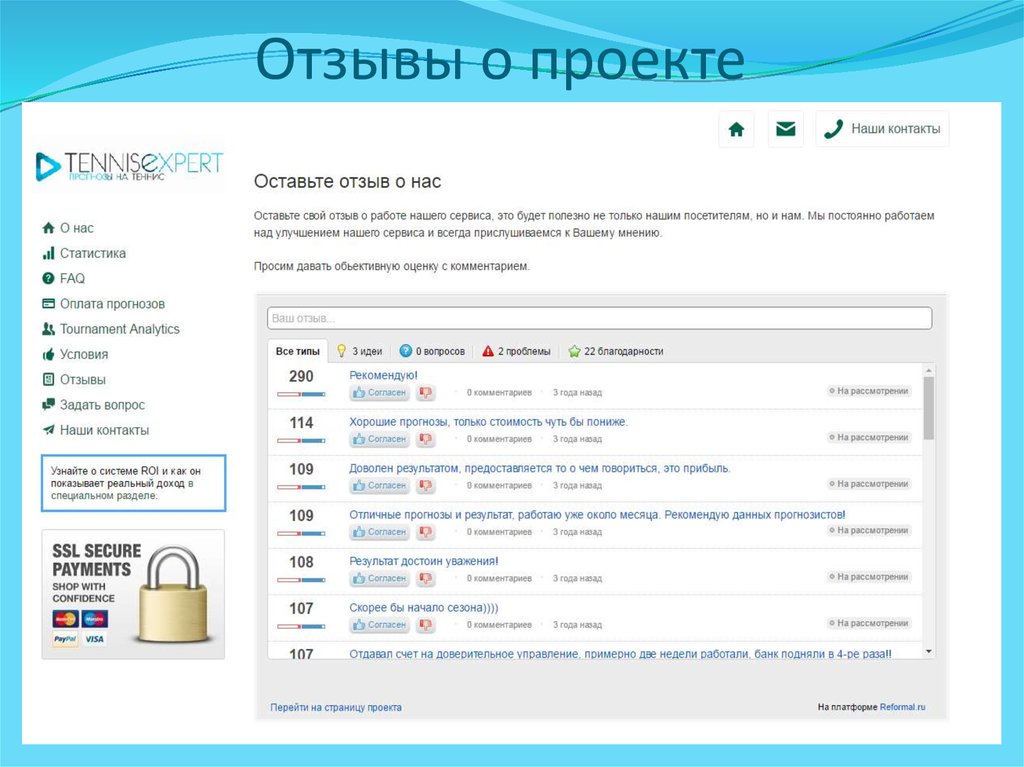The height and width of the screenshot is (767, 1024).
Task: Click the thumbs-up icon next to Условия
Action: (48, 353)
